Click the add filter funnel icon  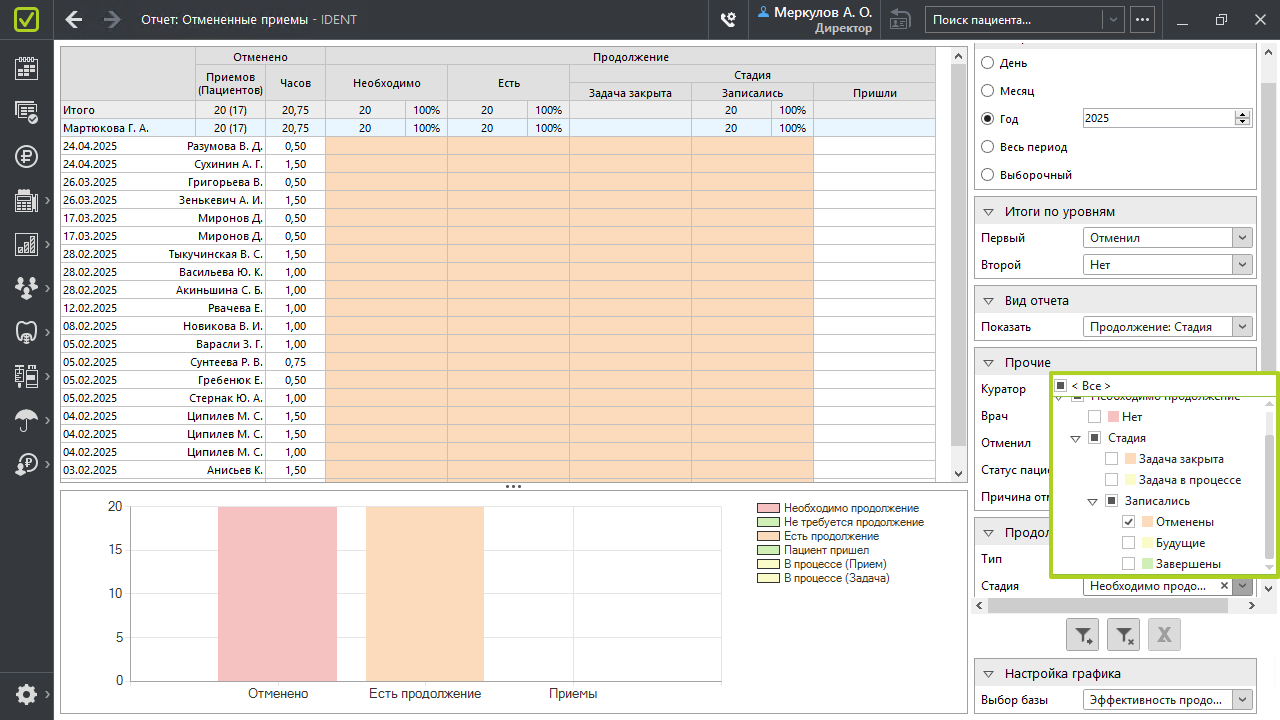point(1084,634)
